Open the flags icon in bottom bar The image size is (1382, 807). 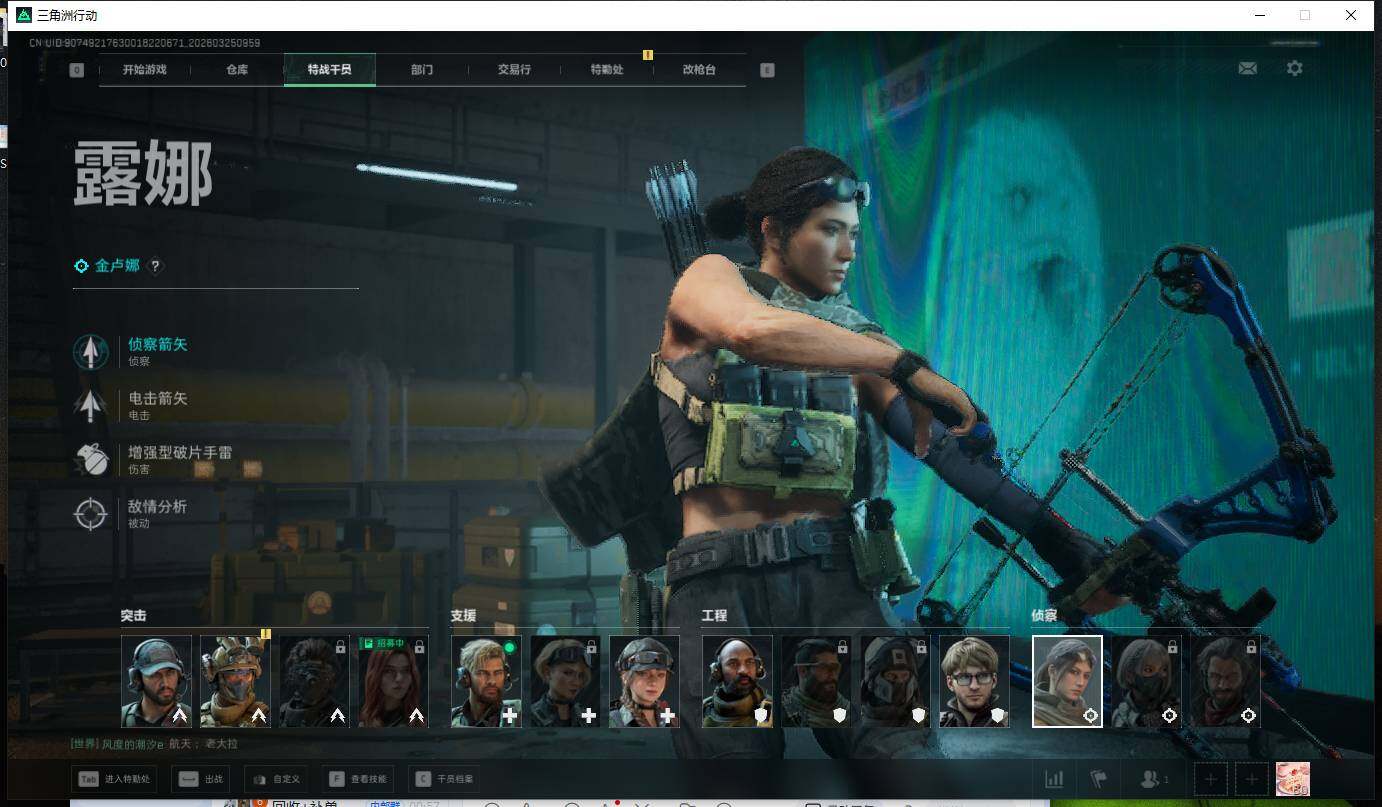(1098, 779)
